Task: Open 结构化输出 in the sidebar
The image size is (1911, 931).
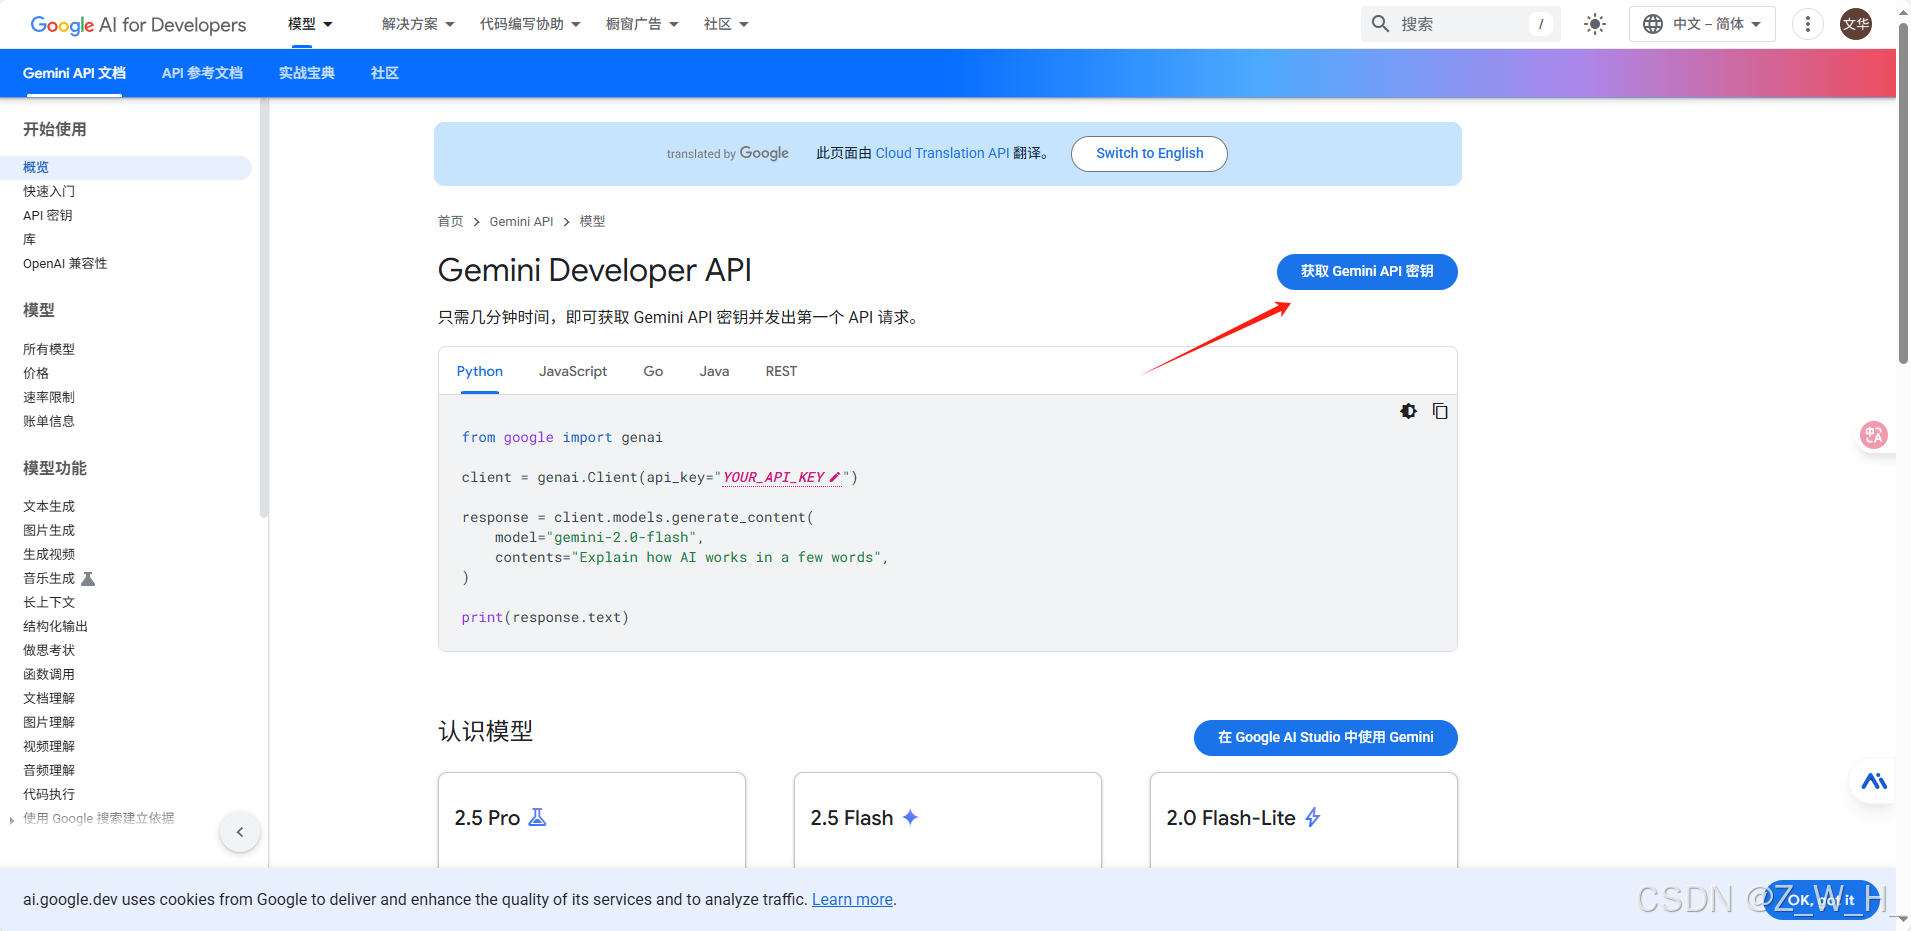Action: point(56,626)
